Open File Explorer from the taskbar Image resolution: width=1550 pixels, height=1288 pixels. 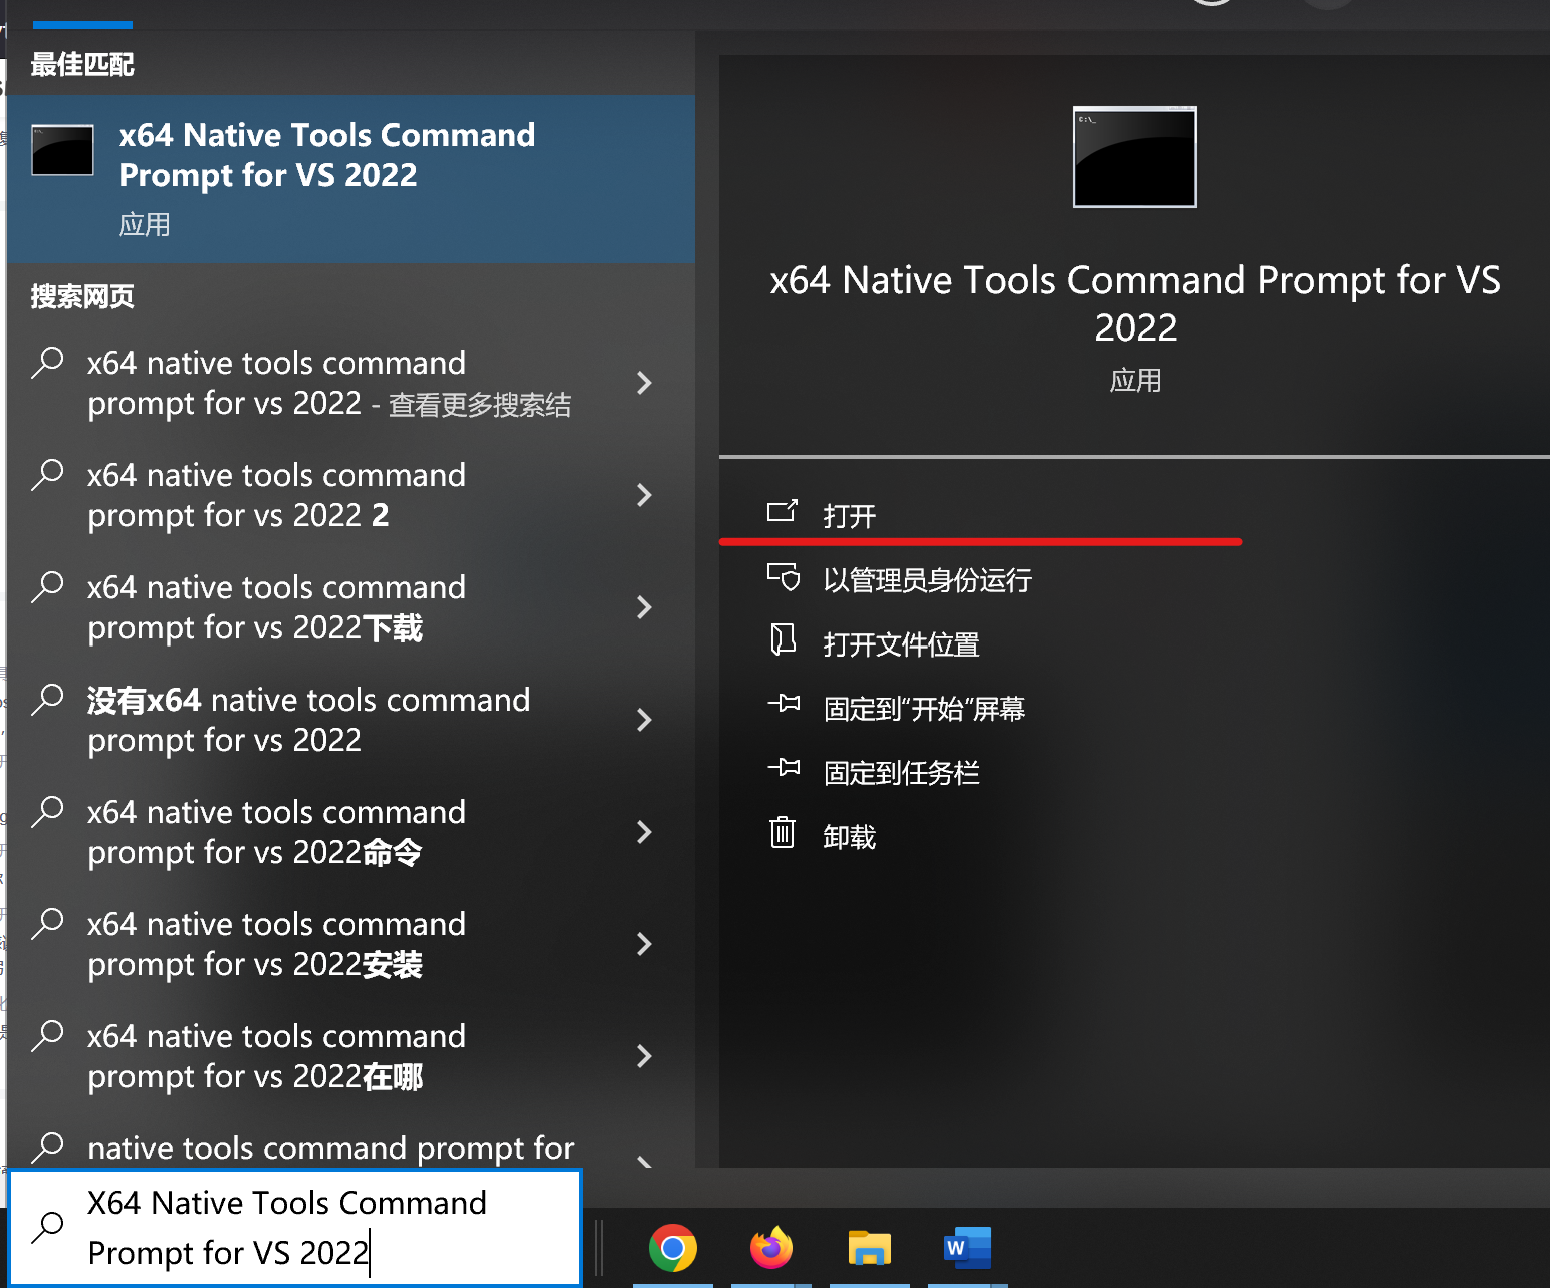868,1247
